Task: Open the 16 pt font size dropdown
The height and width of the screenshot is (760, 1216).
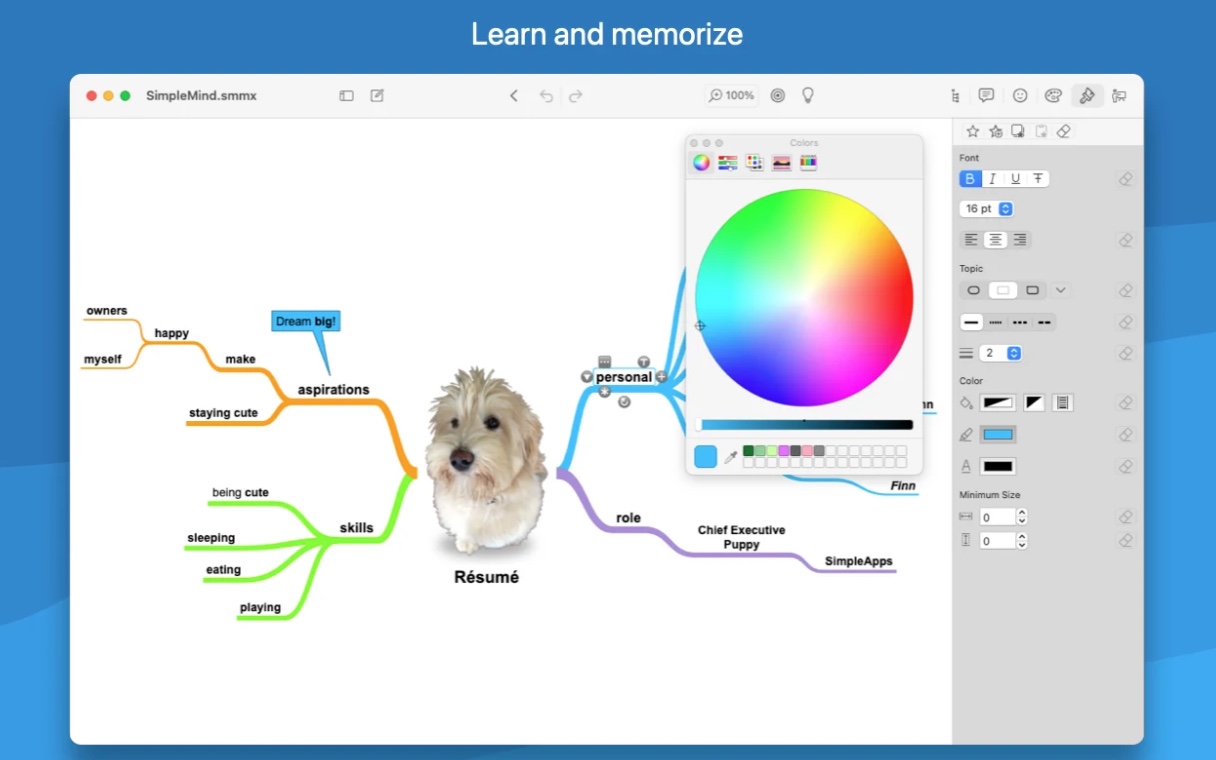Action: click(987, 209)
